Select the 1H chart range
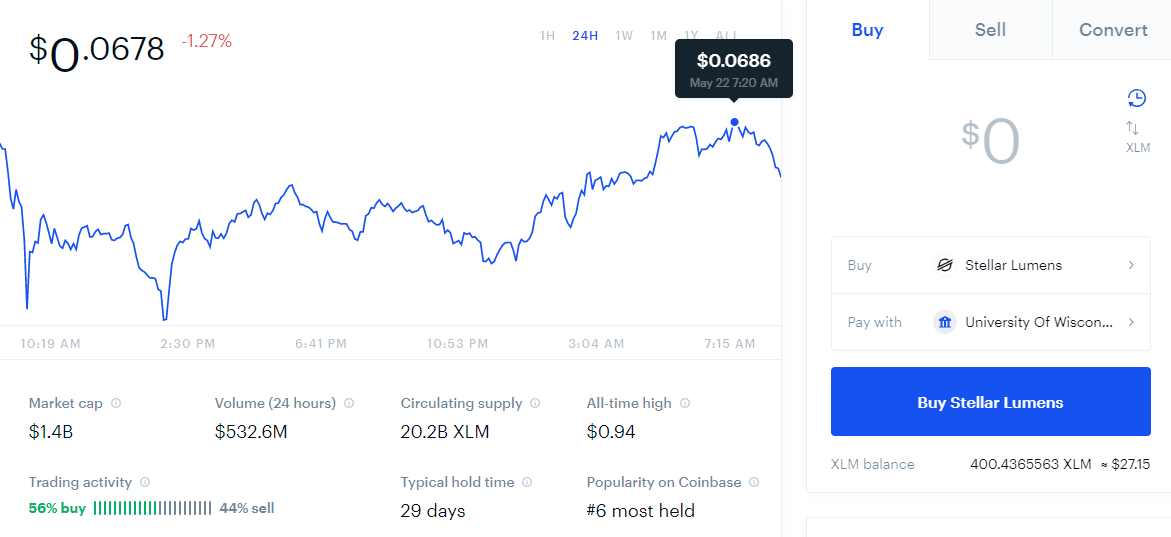 (547, 35)
